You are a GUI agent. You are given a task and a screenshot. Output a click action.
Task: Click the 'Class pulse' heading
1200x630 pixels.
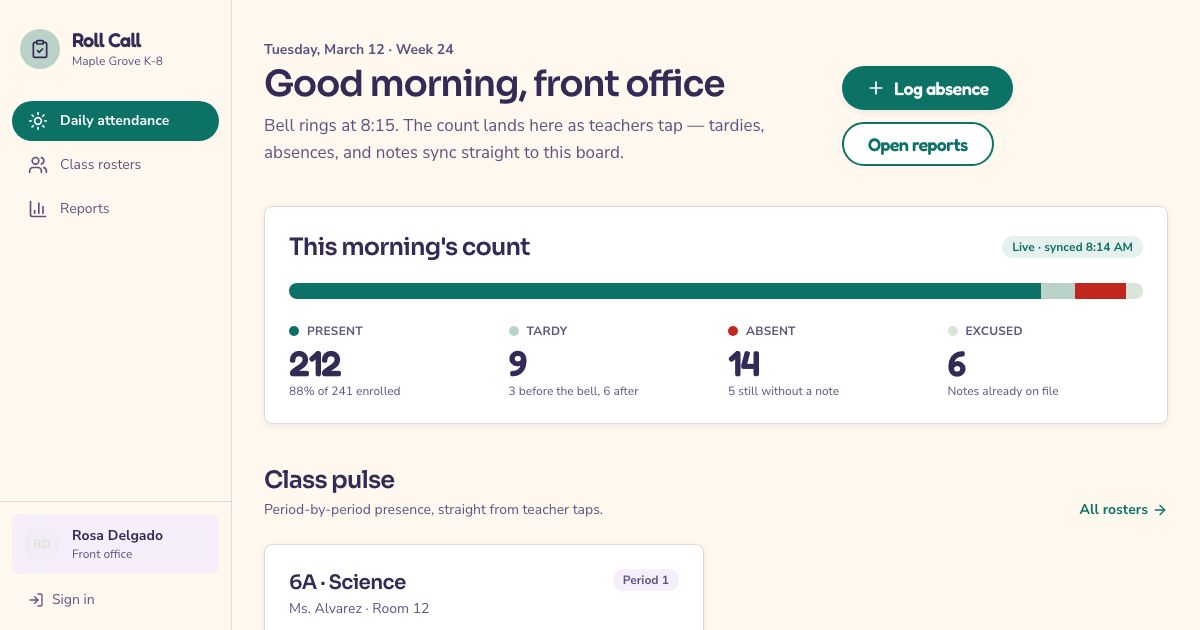coord(330,480)
